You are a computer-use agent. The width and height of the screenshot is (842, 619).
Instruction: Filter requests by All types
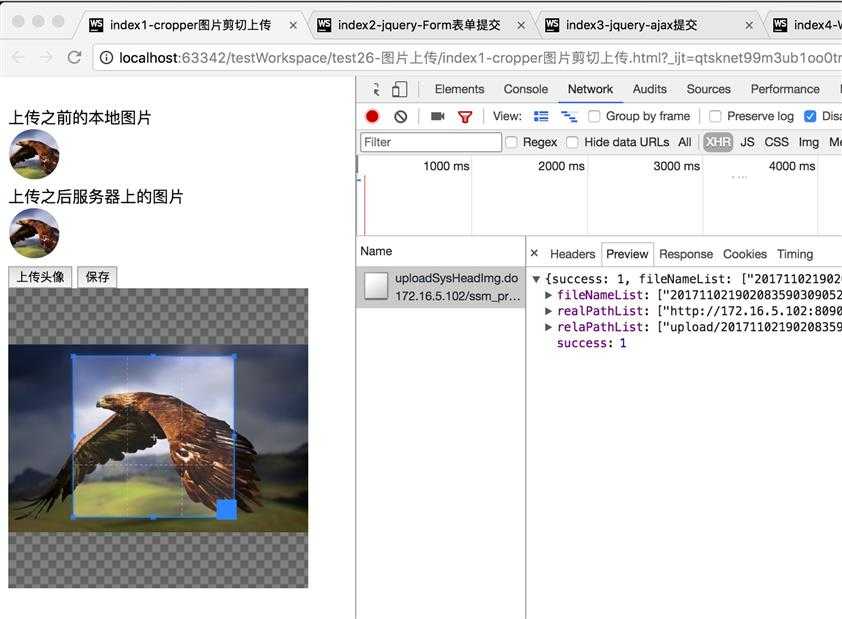685,142
